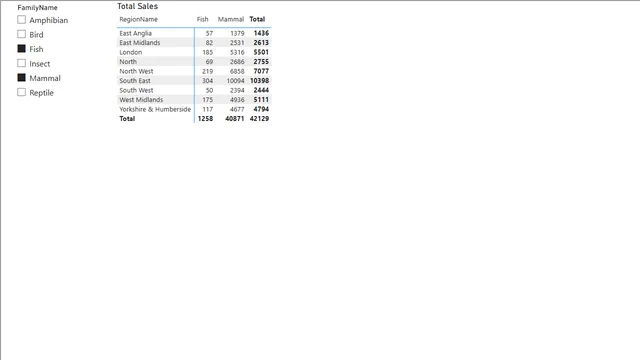Select the South East row label
640x360 pixels.
(135, 80)
